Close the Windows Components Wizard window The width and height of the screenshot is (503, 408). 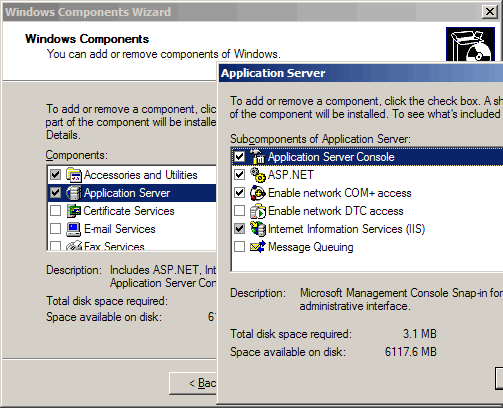point(490,12)
